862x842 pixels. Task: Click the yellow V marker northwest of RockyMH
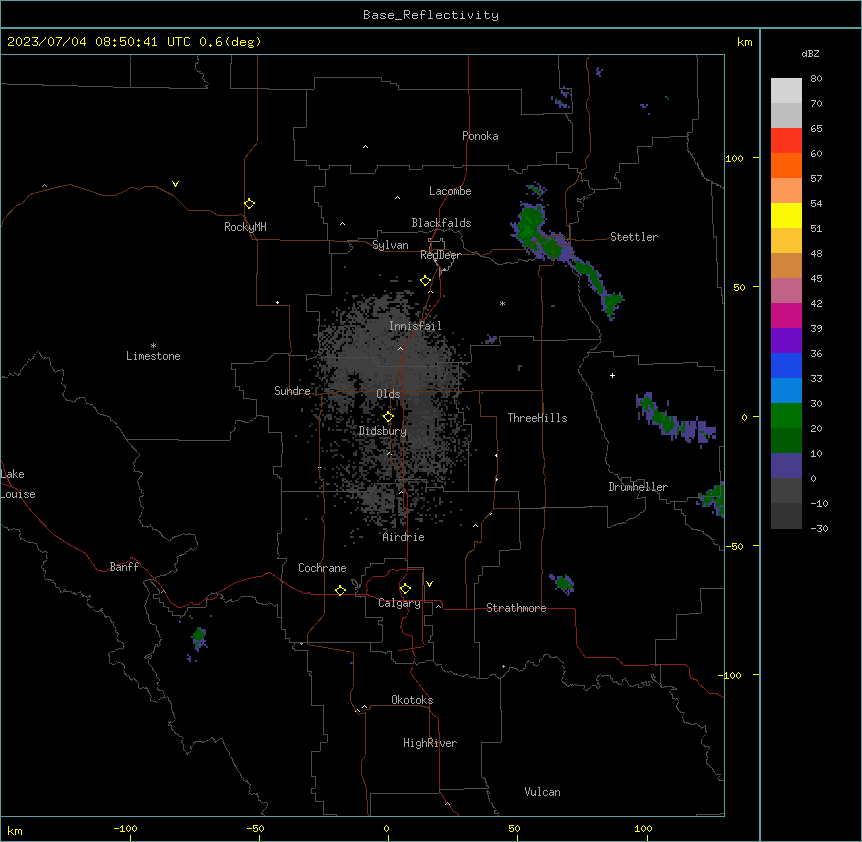pyautogui.click(x=175, y=184)
